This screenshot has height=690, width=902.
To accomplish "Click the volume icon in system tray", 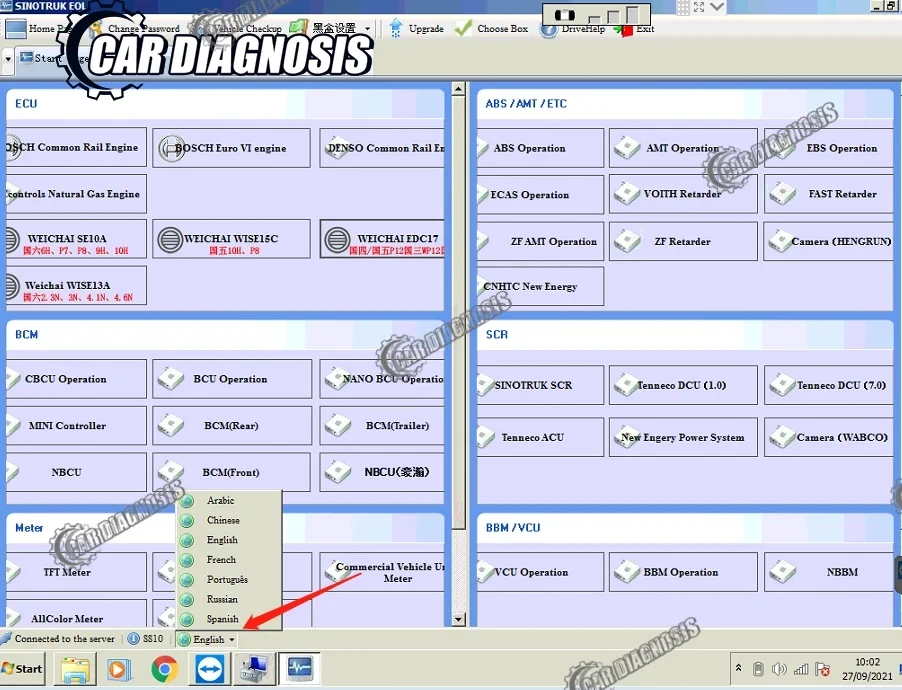I will pyautogui.click(x=779, y=669).
